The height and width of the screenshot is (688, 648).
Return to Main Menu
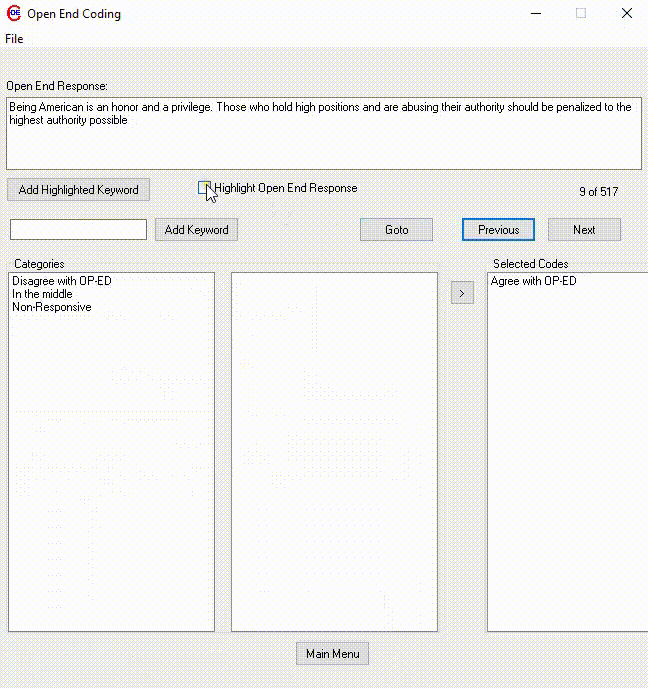point(333,654)
